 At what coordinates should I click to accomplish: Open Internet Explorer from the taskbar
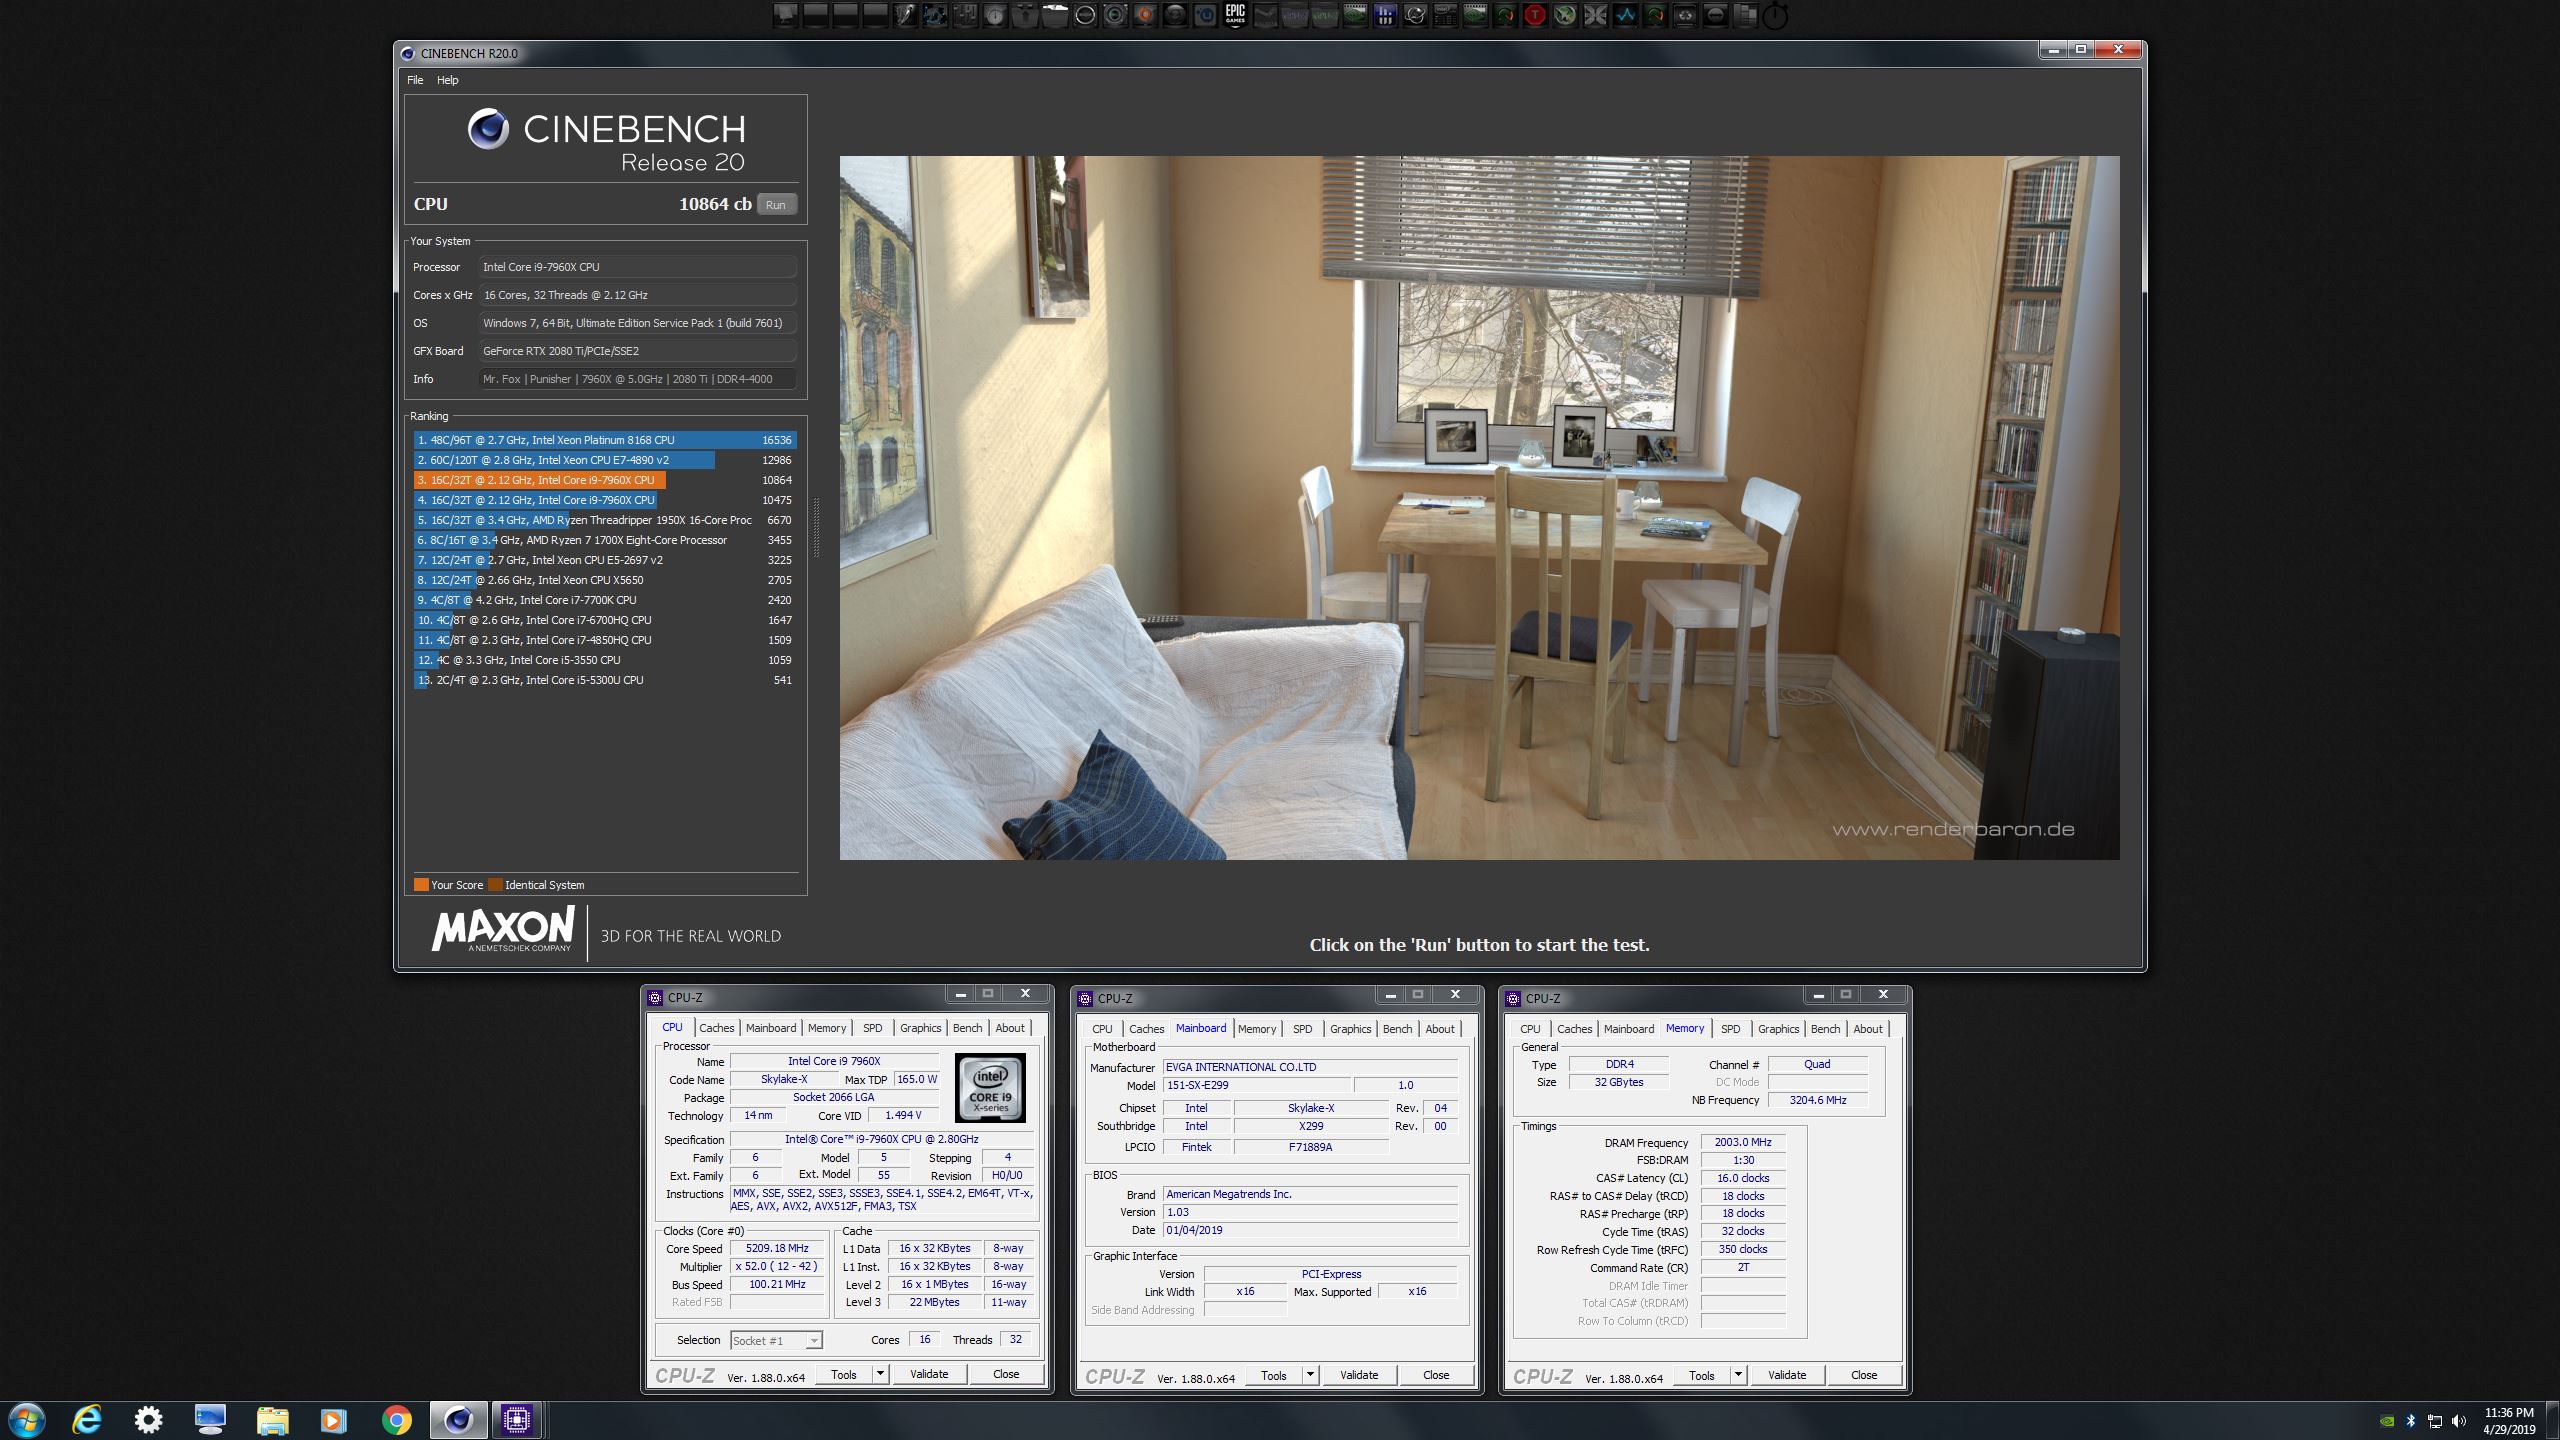(x=88, y=1419)
